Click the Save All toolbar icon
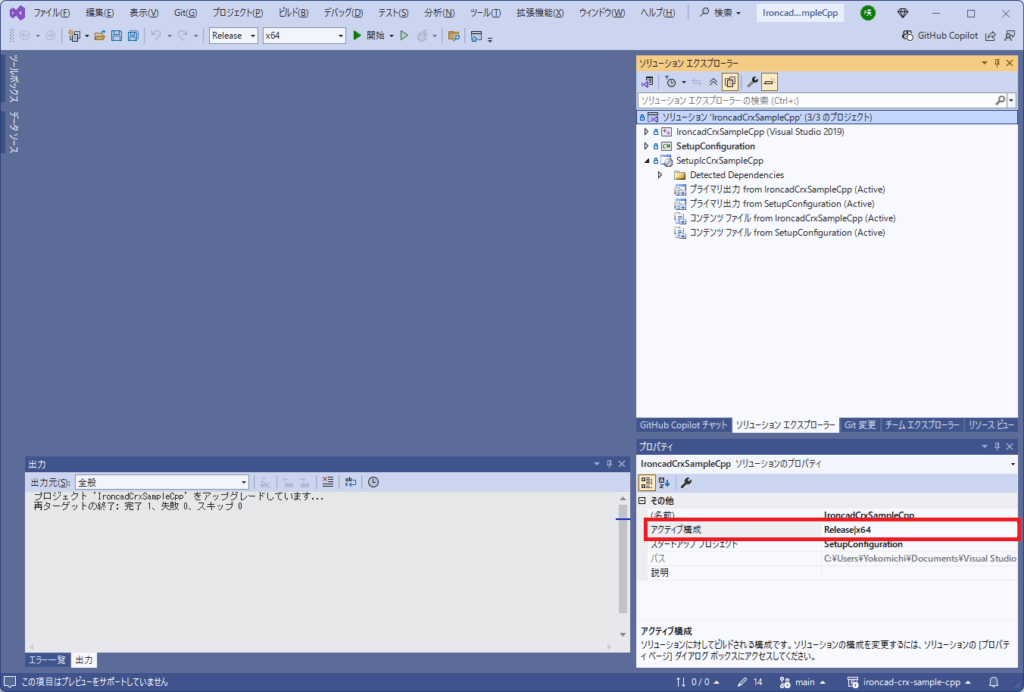Screen dimensions: 1024x692 [132, 35]
